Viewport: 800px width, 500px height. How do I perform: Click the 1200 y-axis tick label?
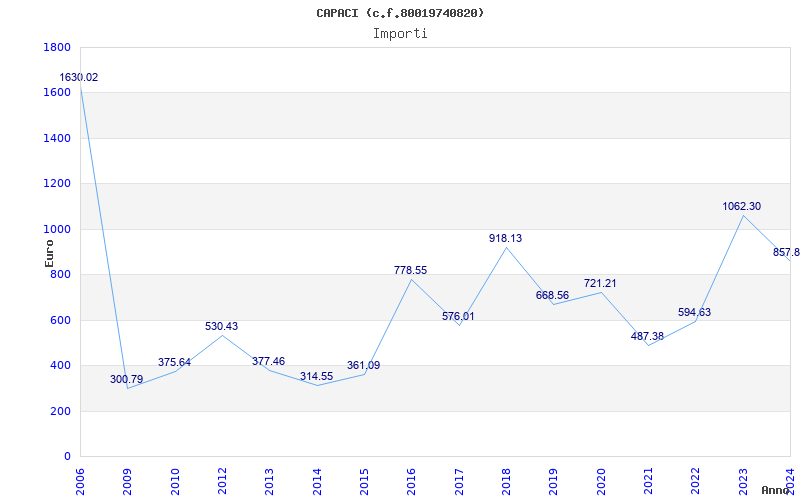click(57, 184)
